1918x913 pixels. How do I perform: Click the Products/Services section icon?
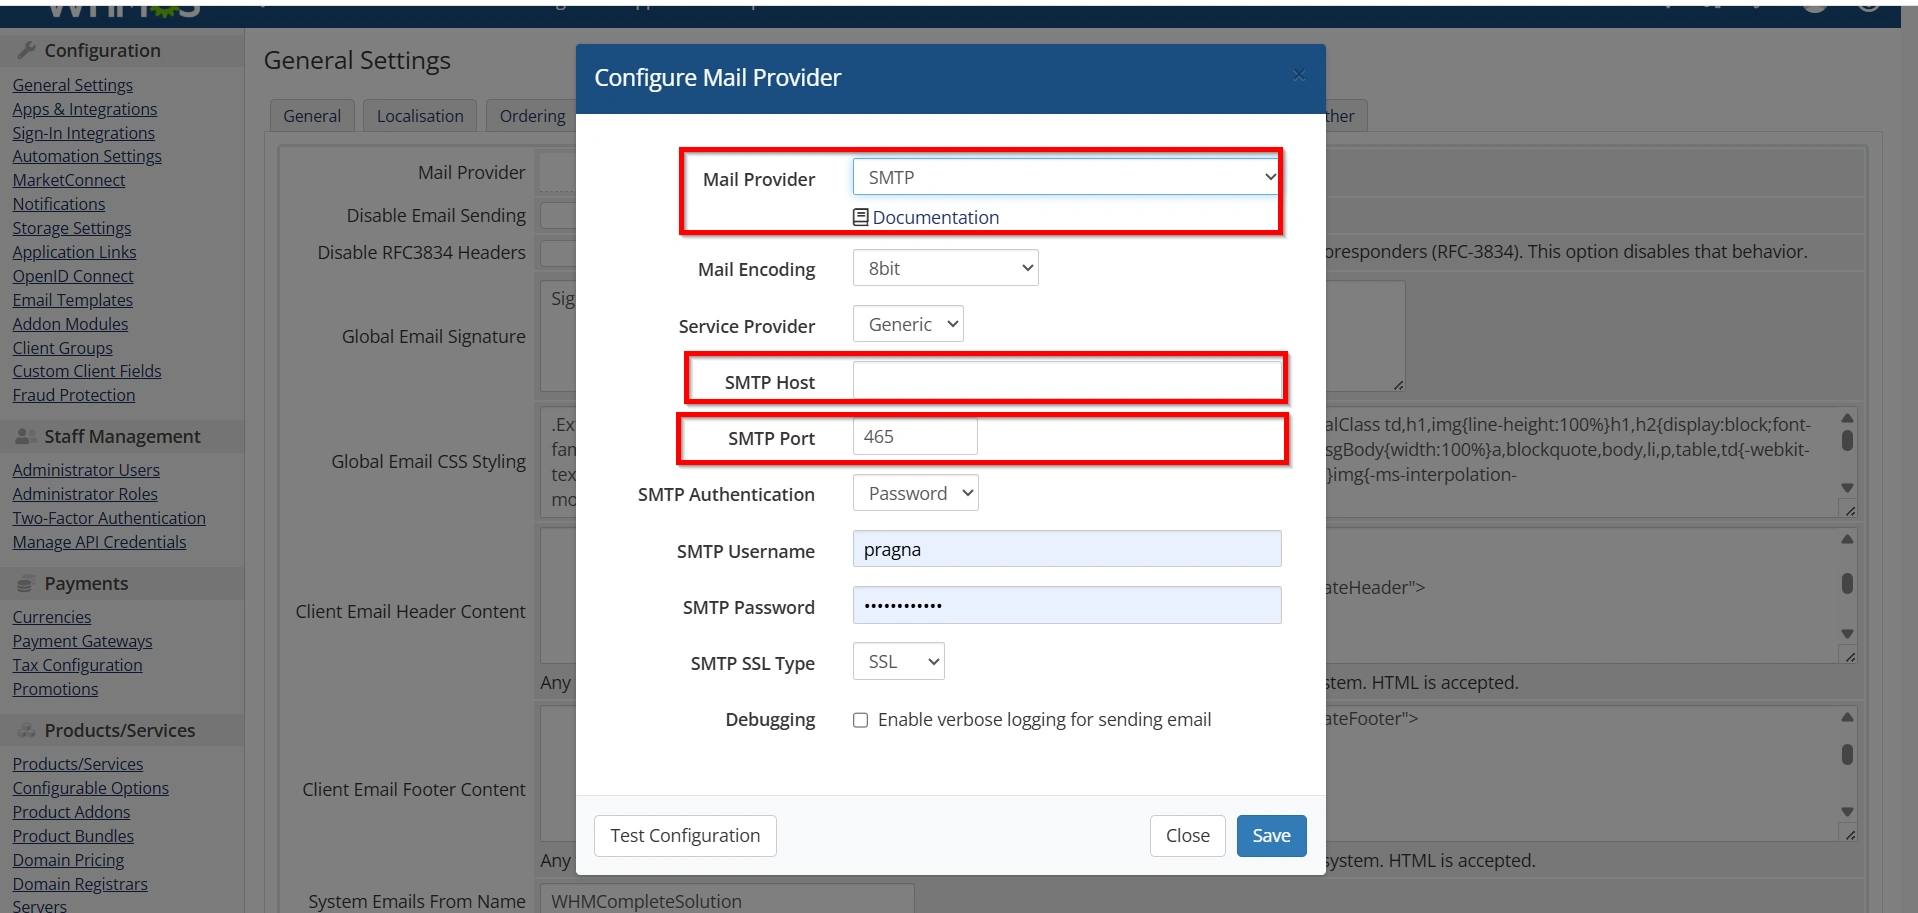click(27, 730)
